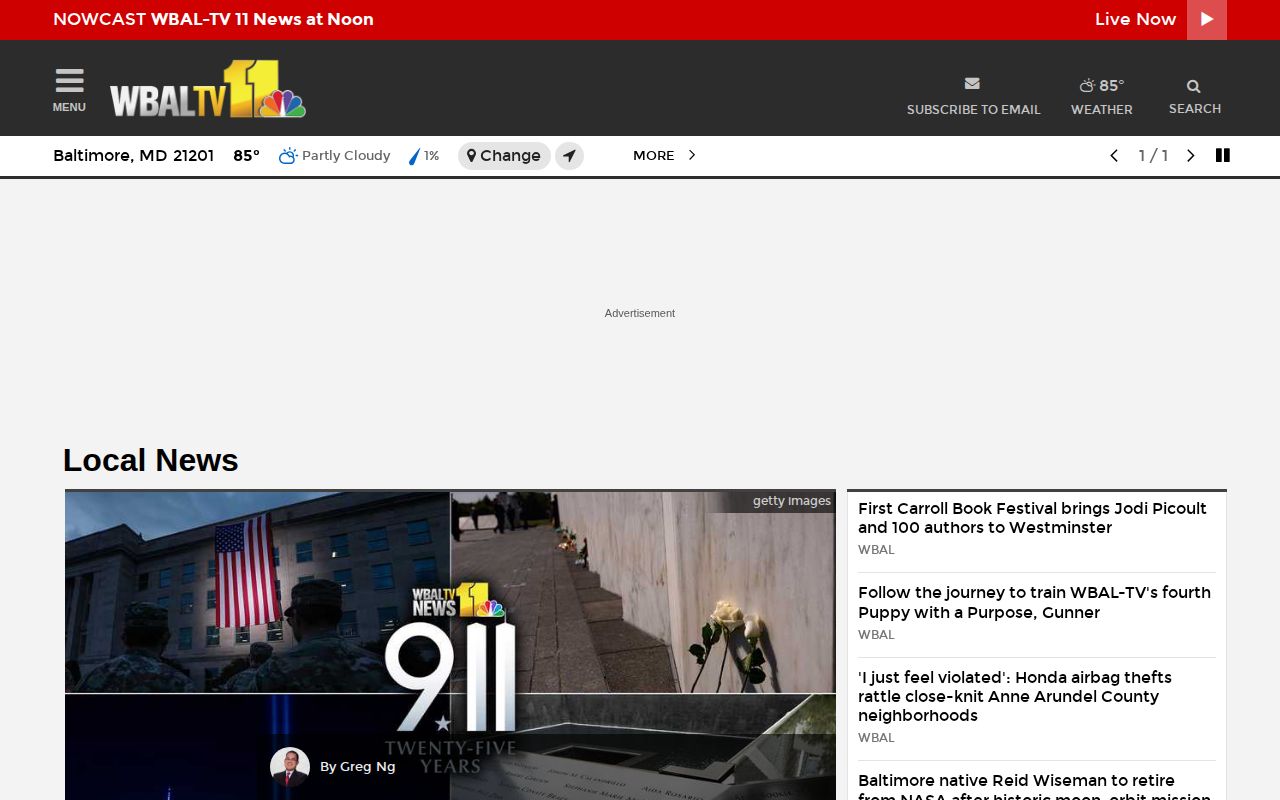Read First Carroll Book Festival article
This screenshot has width=1280, height=800.
[x=1032, y=518]
